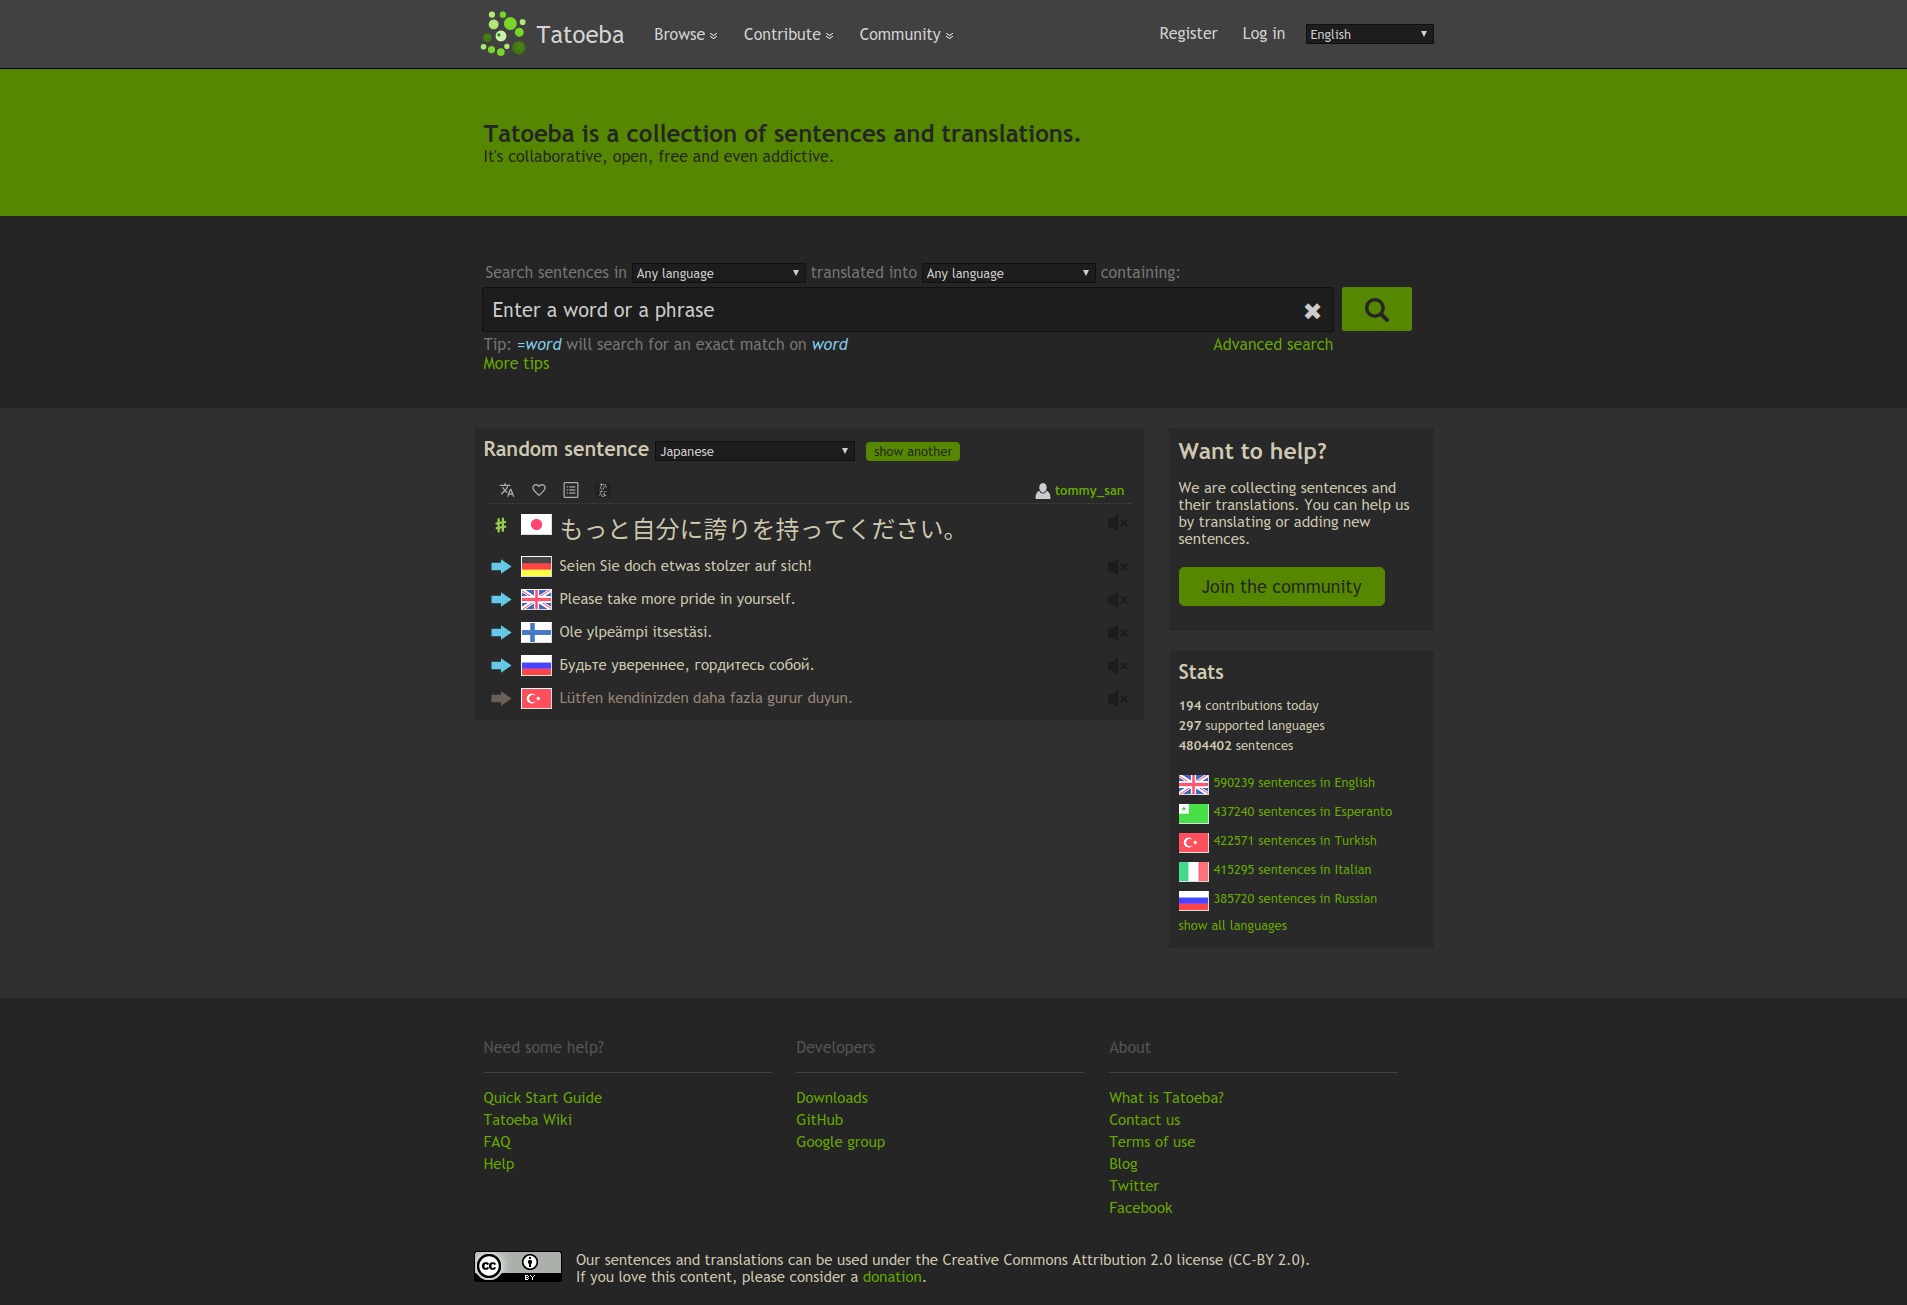1907x1305 pixels.
Task: Open the Downloads footer link
Action: (832, 1098)
